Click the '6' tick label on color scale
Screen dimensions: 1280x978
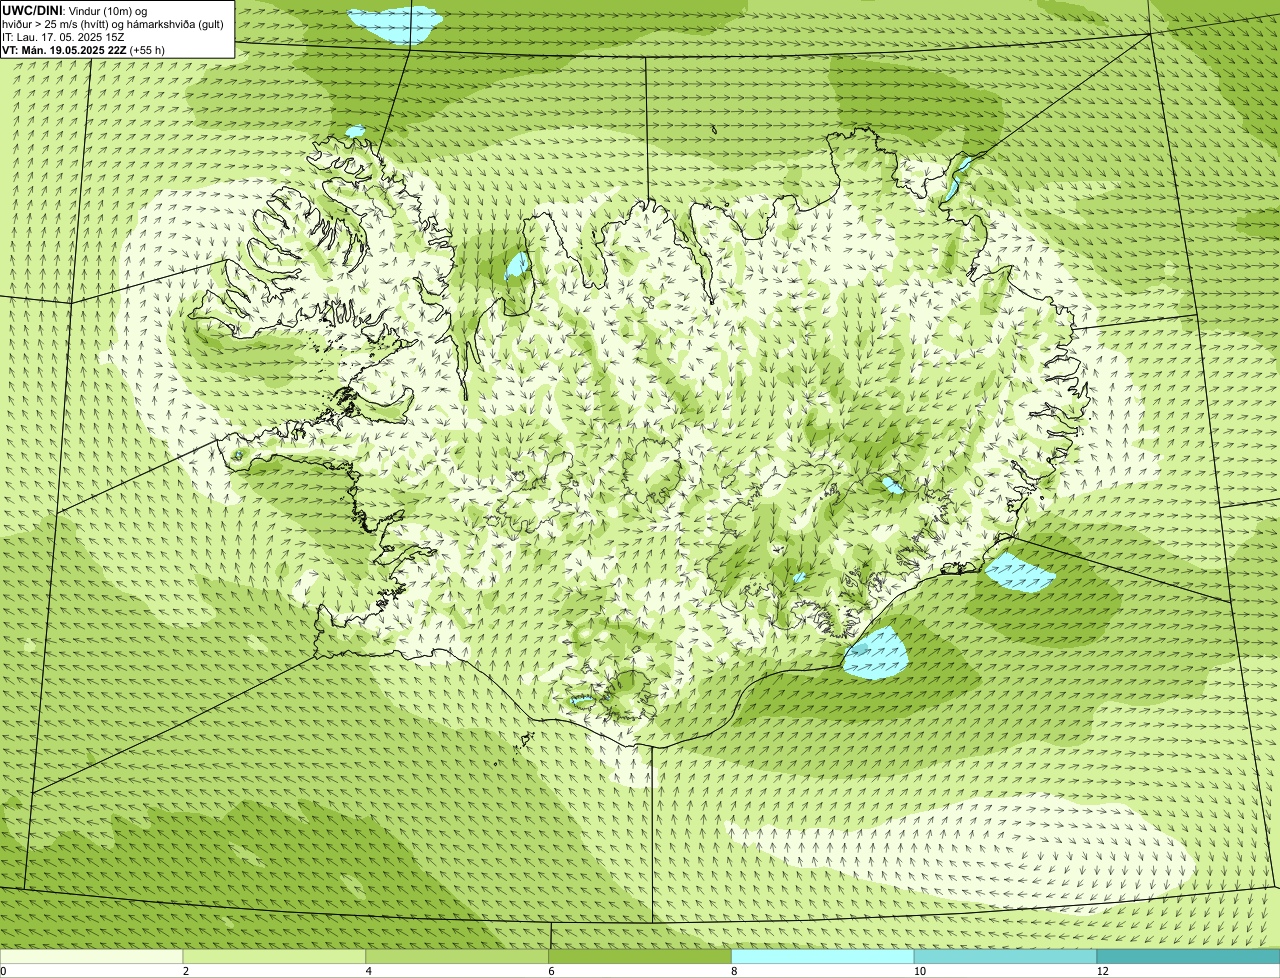pos(551,971)
